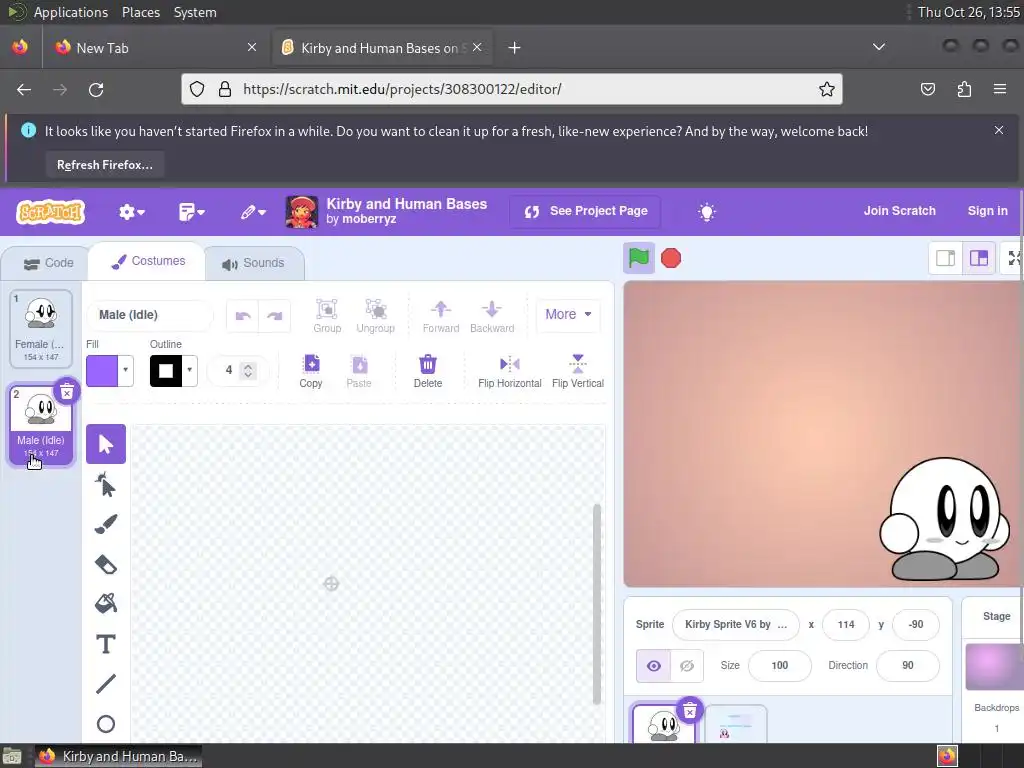Click the black Outline color swatch

click(166, 371)
